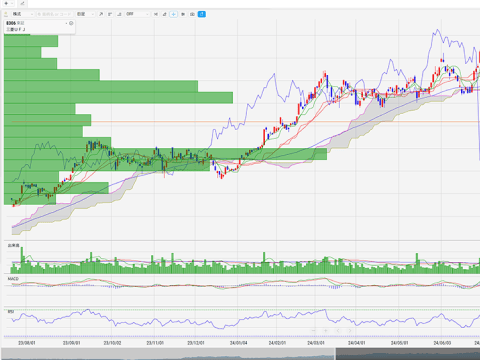Click the pencil edit drawing icon
This screenshot has height=360, width=480.
[165, 14]
